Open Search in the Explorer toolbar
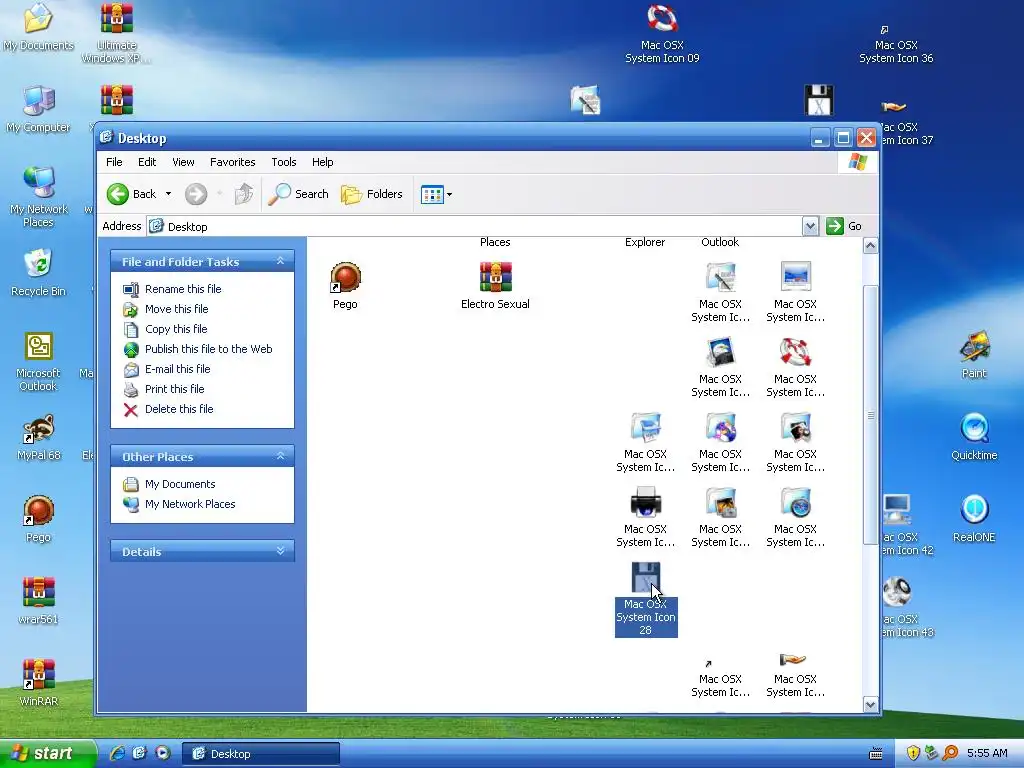This screenshot has height=768, width=1024. 299,194
